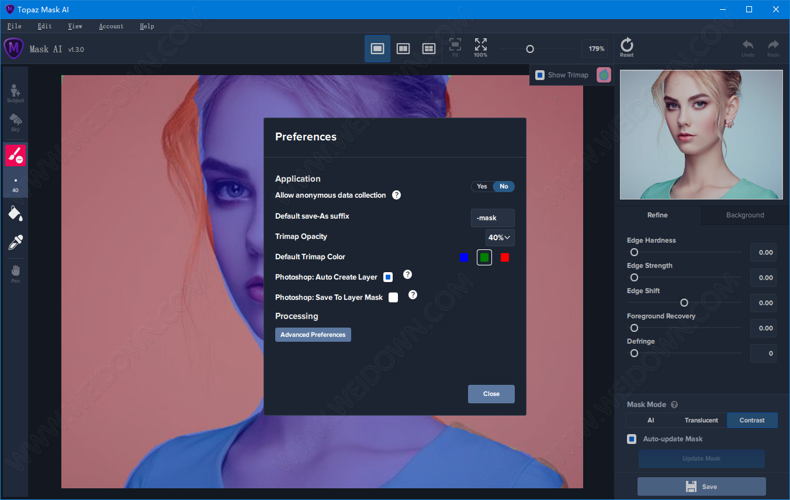Click the trimap color circle icon
Viewport: 790px width, 500px height.
tap(604, 75)
